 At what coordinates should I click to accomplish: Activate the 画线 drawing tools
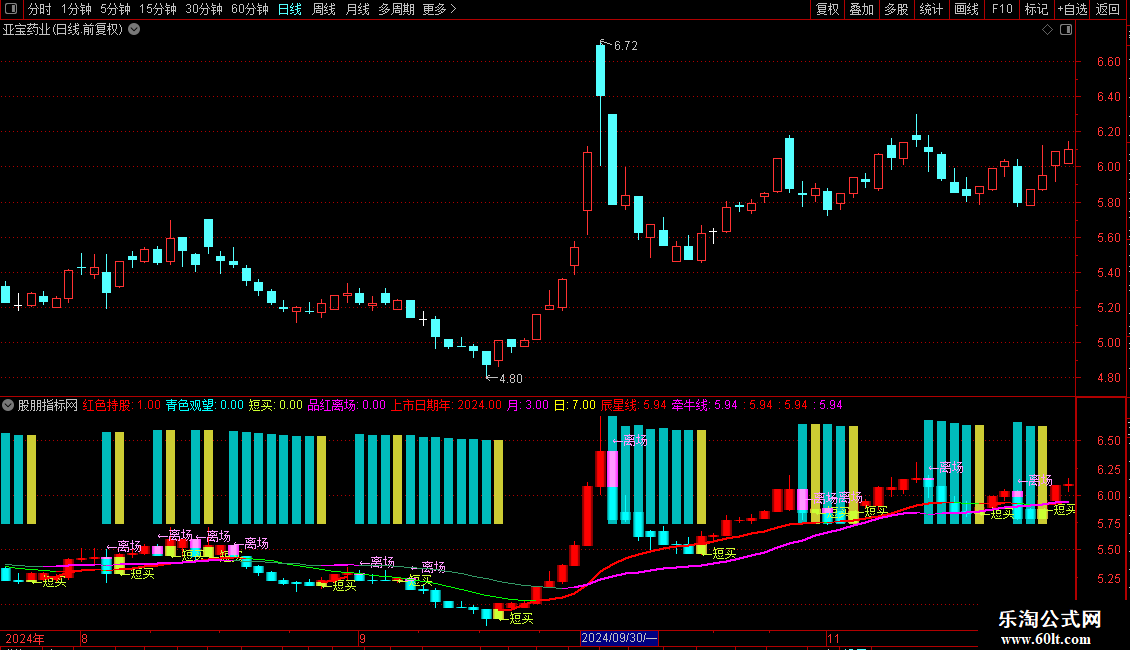(x=966, y=9)
